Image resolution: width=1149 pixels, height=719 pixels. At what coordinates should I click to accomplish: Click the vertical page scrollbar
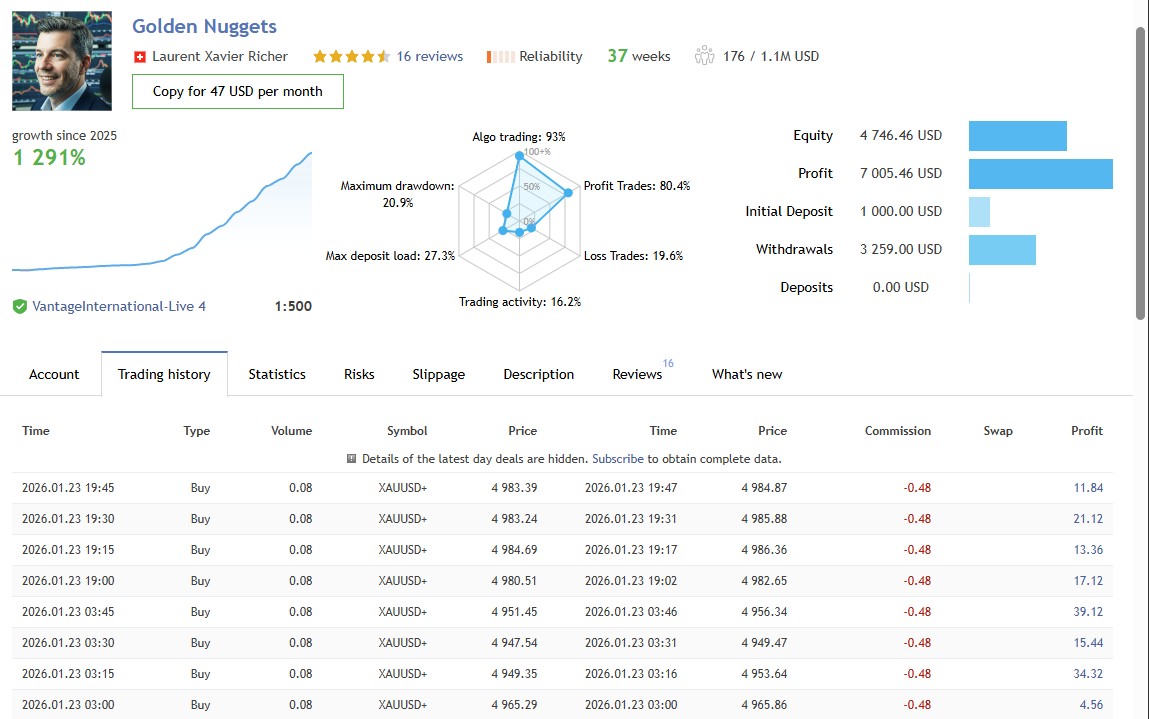pyautogui.click(x=1140, y=173)
